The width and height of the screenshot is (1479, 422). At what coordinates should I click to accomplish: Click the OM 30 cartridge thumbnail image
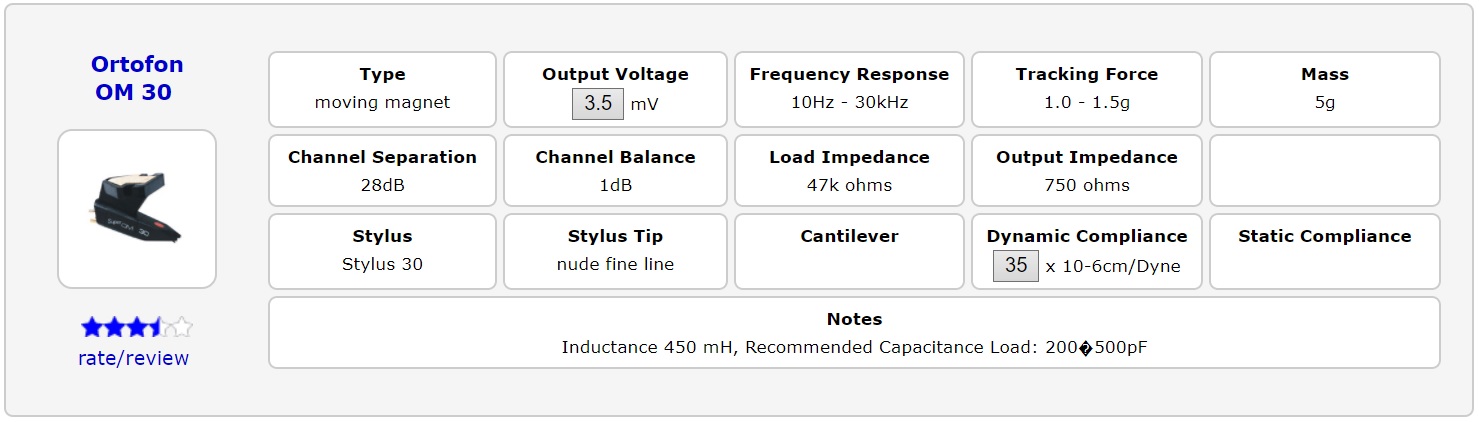pos(137,209)
